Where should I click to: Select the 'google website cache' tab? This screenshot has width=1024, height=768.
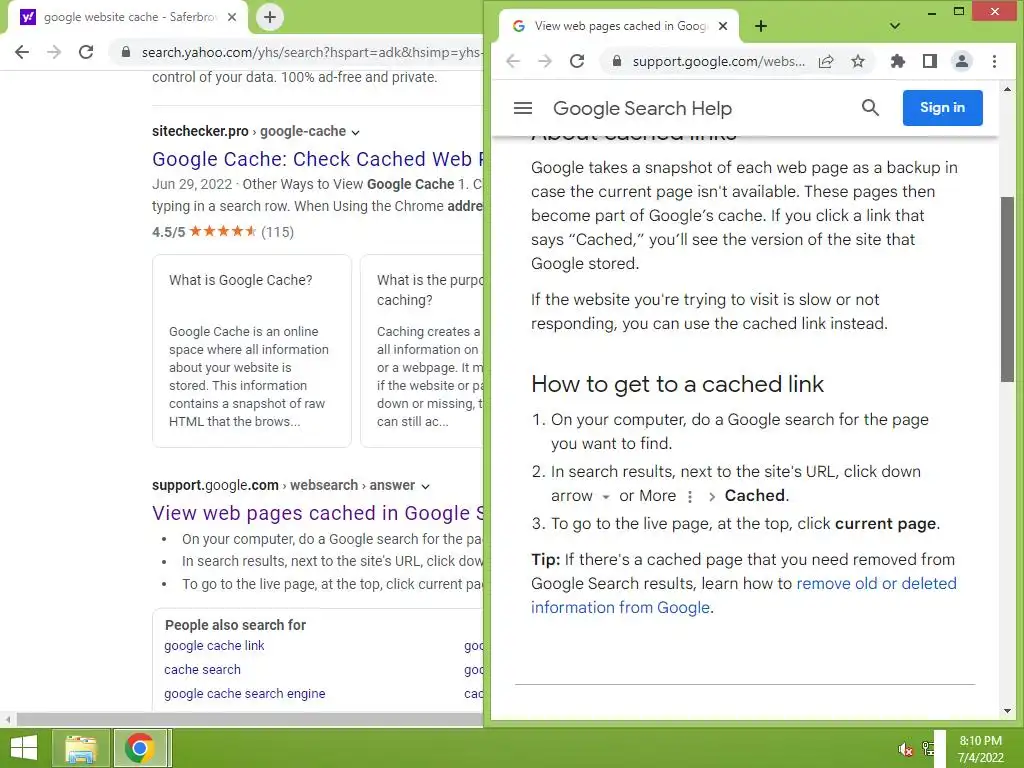[127, 17]
